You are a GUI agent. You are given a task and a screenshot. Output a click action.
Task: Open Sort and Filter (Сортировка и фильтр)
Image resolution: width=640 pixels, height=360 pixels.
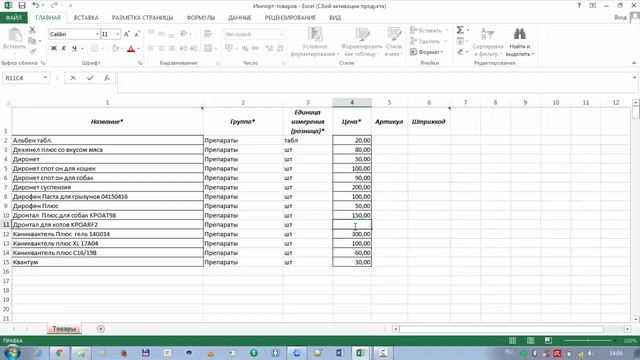487,42
